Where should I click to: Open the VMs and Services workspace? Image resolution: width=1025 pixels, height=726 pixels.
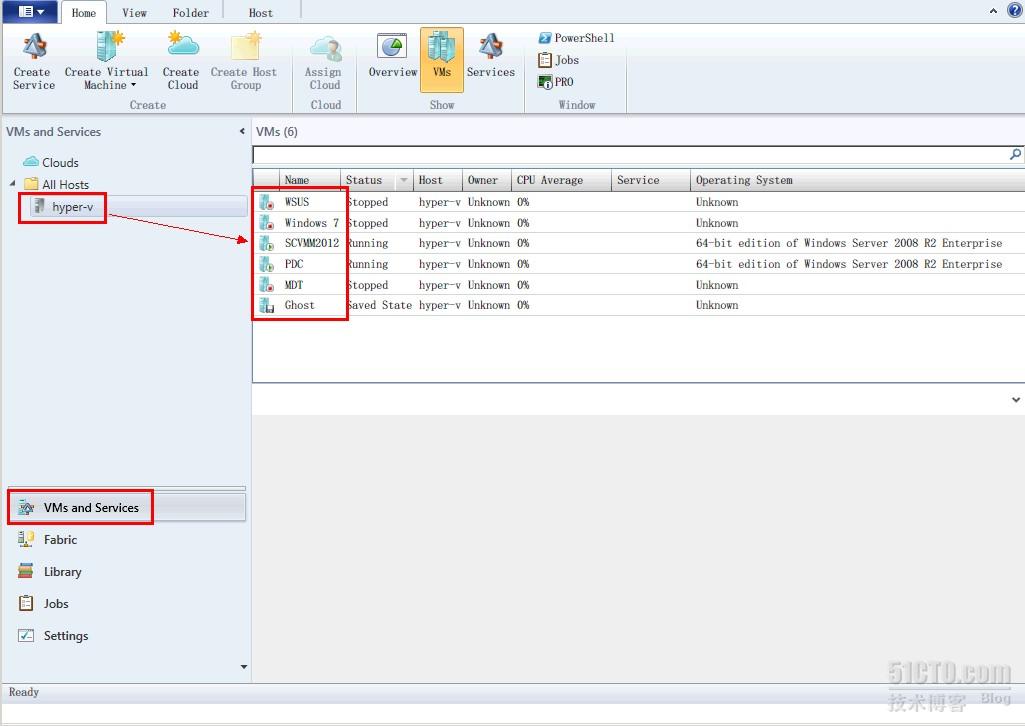tap(127, 508)
